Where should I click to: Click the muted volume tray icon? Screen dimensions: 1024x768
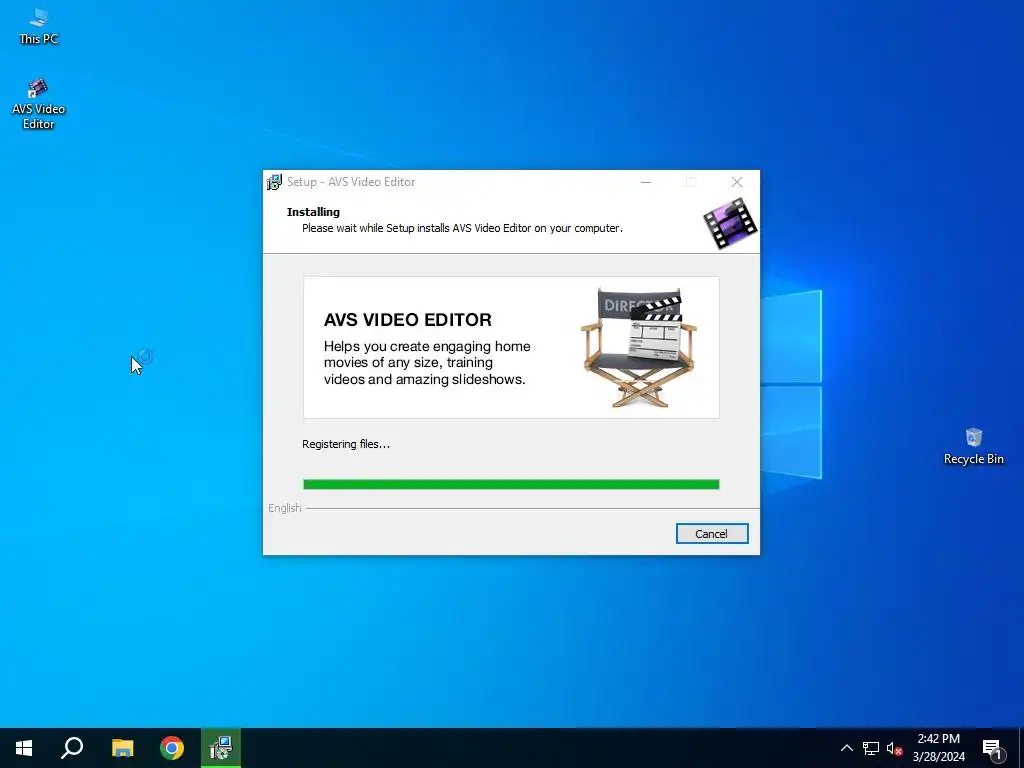[x=894, y=748]
